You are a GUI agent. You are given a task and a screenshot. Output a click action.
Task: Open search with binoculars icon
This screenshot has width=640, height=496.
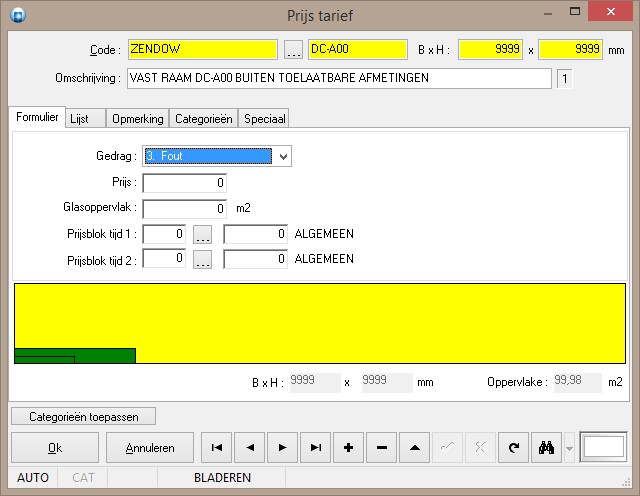547,448
